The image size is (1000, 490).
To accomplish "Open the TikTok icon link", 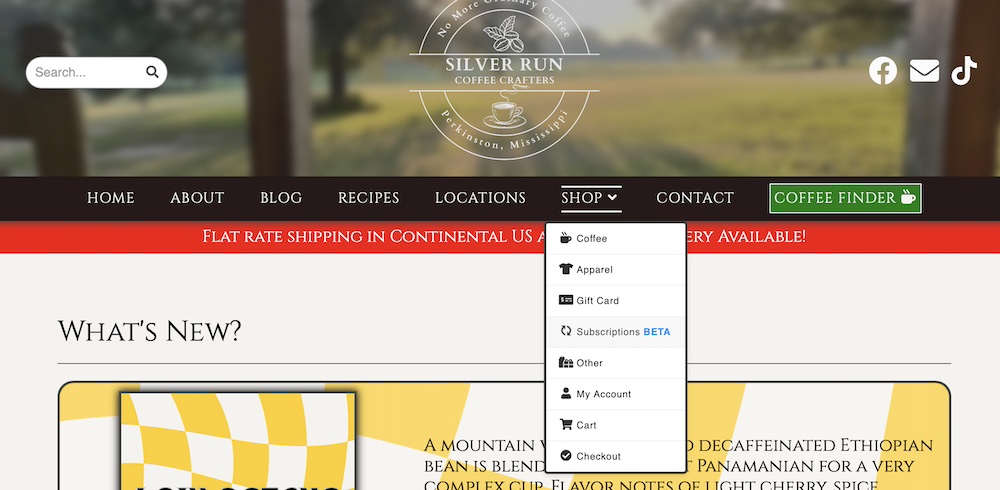I will click(x=964, y=71).
